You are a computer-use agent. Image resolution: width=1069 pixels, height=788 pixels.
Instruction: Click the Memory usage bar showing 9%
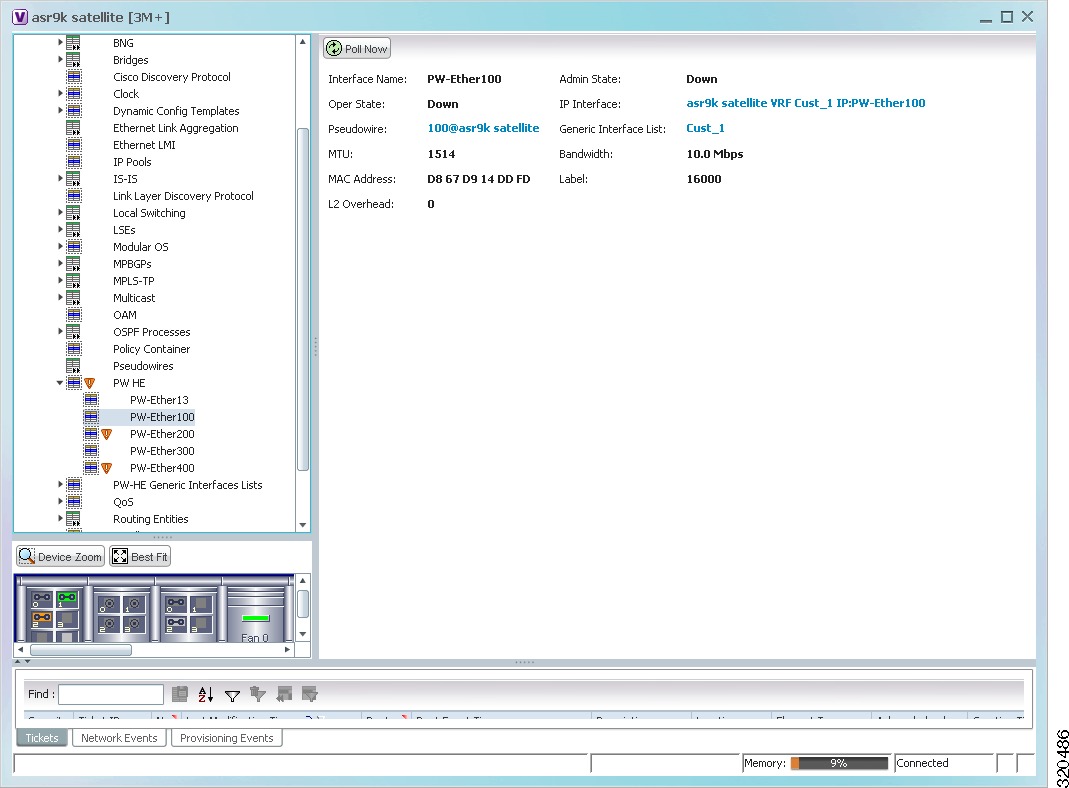click(x=839, y=763)
